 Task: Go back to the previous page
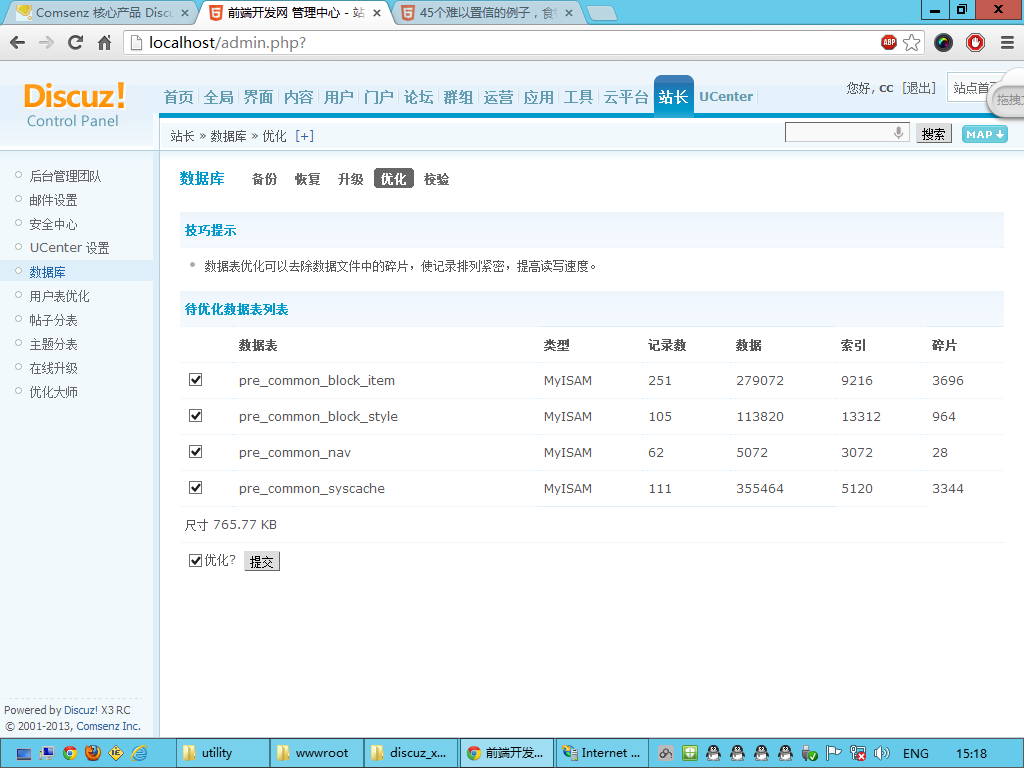pos(18,43)
